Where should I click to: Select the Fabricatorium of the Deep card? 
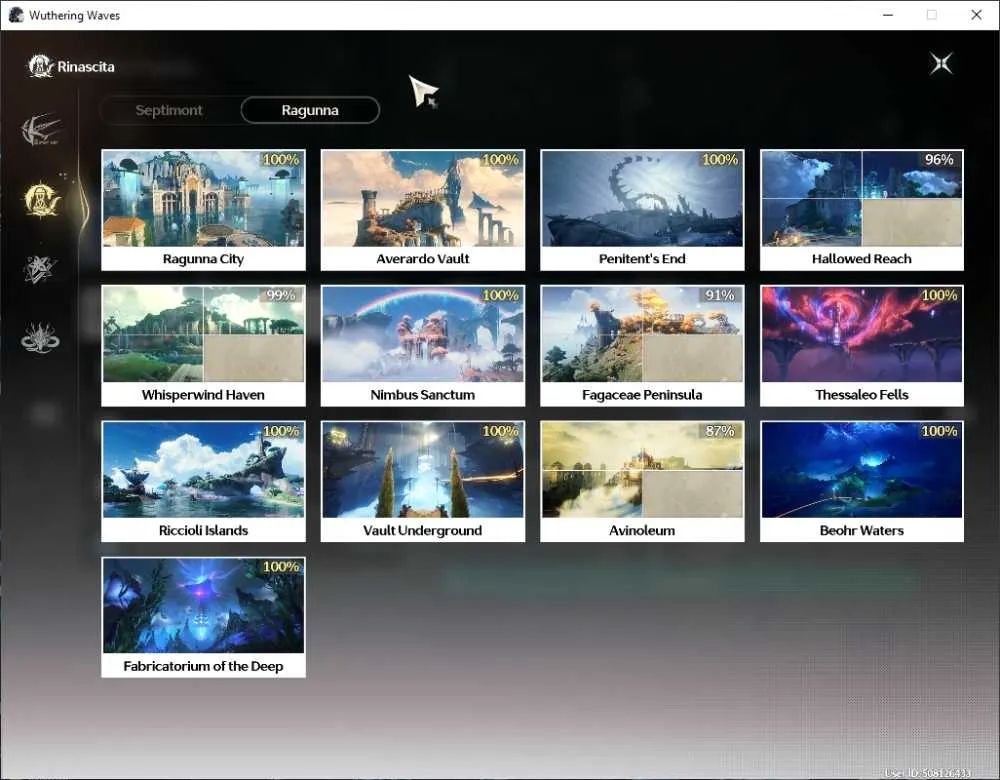(203, 617)
